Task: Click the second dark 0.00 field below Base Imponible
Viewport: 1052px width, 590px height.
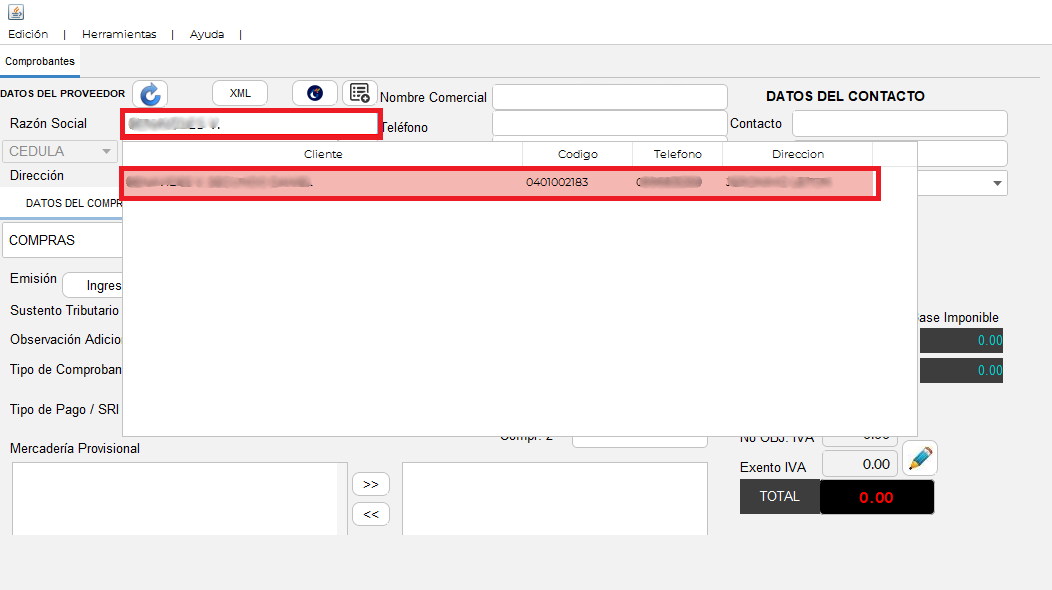Action: click(x=961, y=371)
